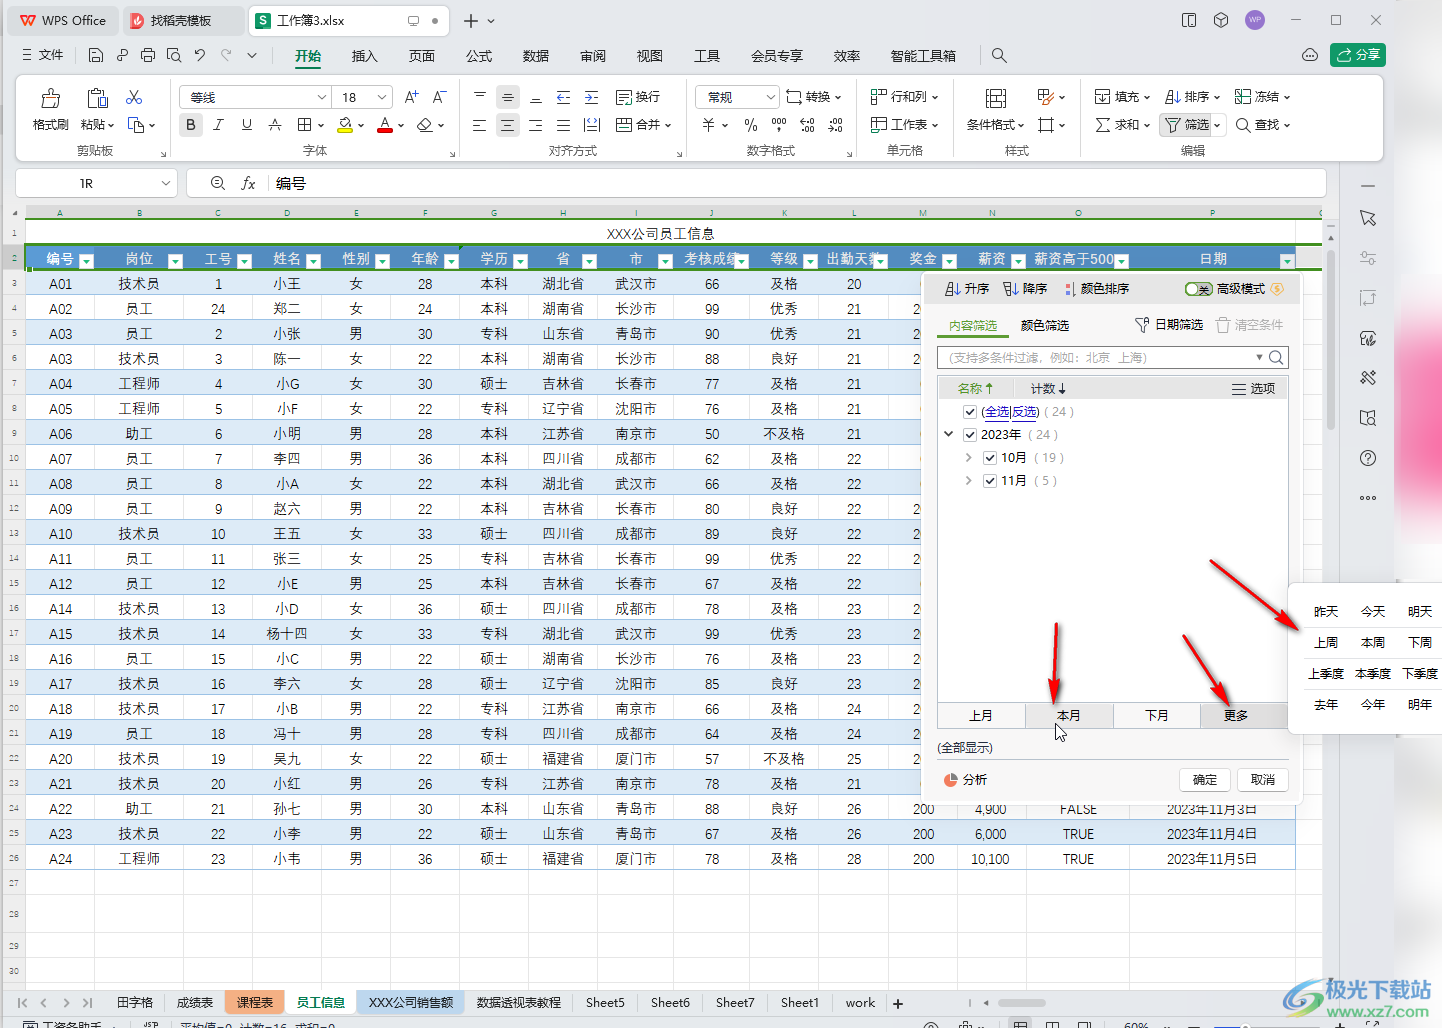Open filter dropdown for 学历 column
1442x1028 pixels.
point(520,261)
